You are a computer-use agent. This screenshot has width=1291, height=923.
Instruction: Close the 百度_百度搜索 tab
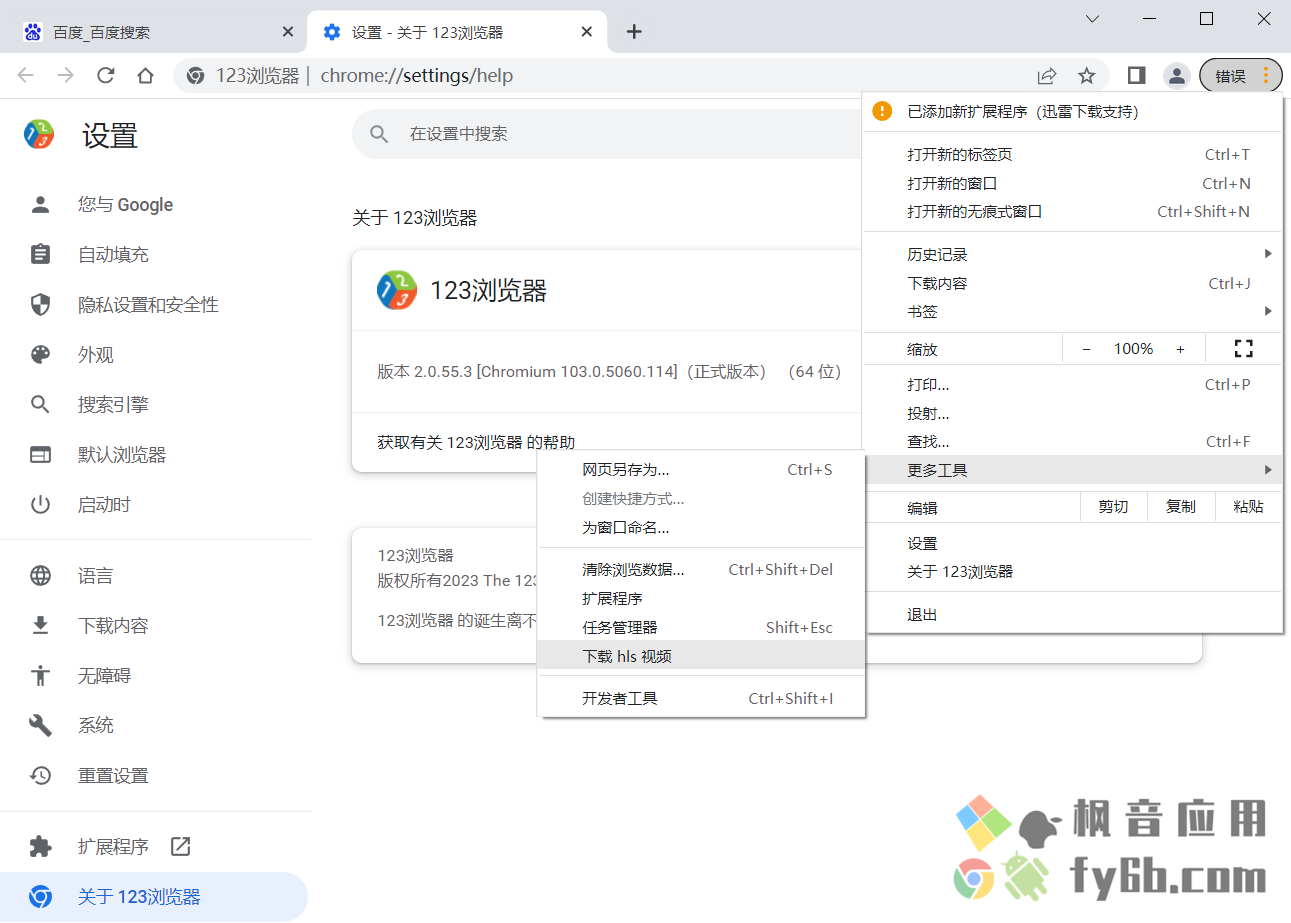click(288, 32)
